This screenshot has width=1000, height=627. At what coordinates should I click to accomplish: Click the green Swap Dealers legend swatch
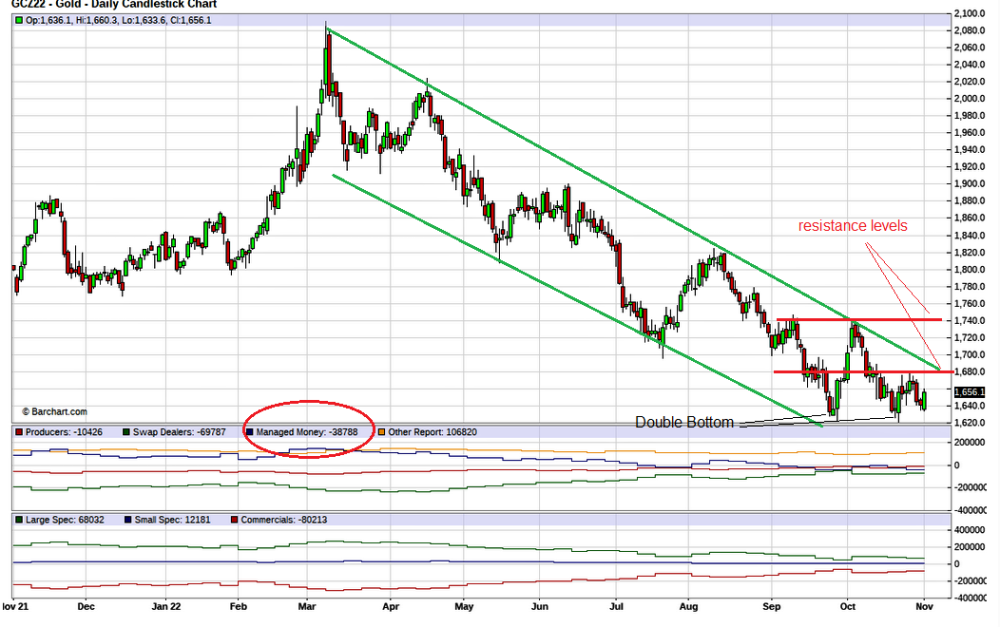tap(125, 432)
